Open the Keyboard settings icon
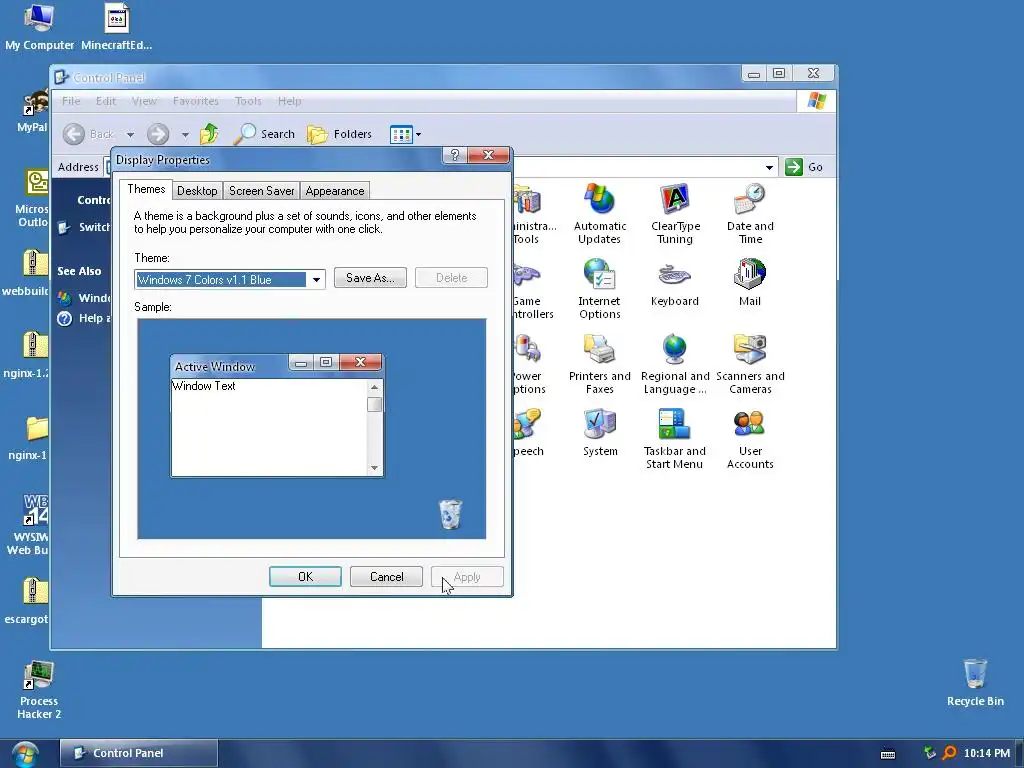 click(x=675, y=282)
